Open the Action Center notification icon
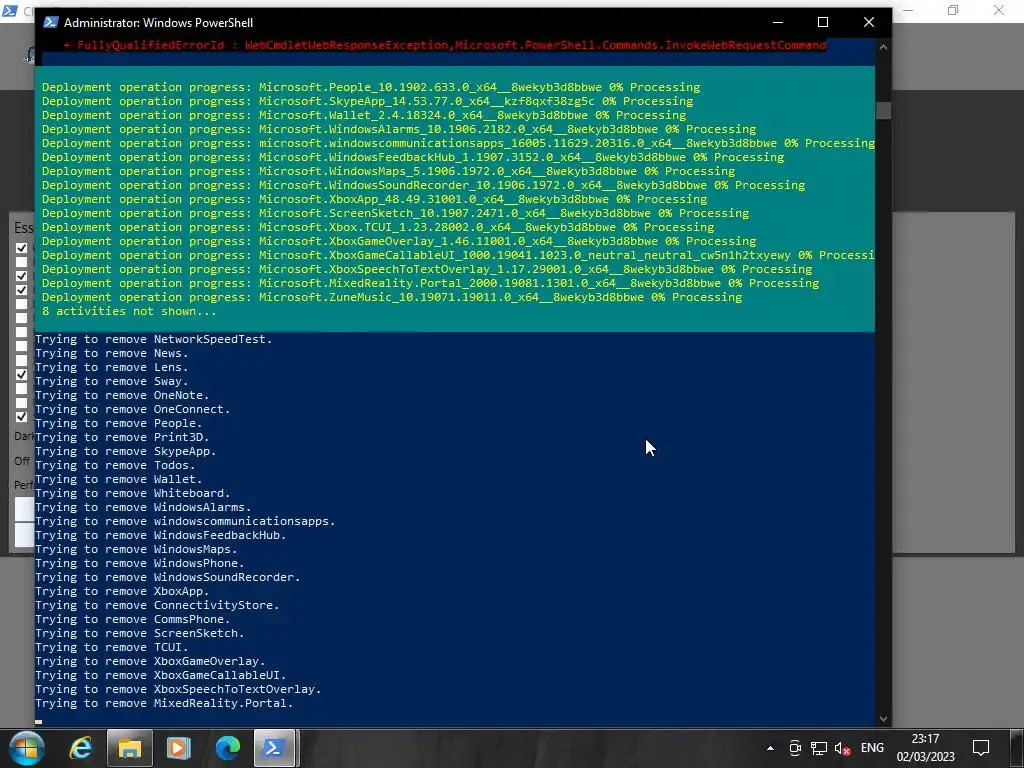 pos(981,748)
